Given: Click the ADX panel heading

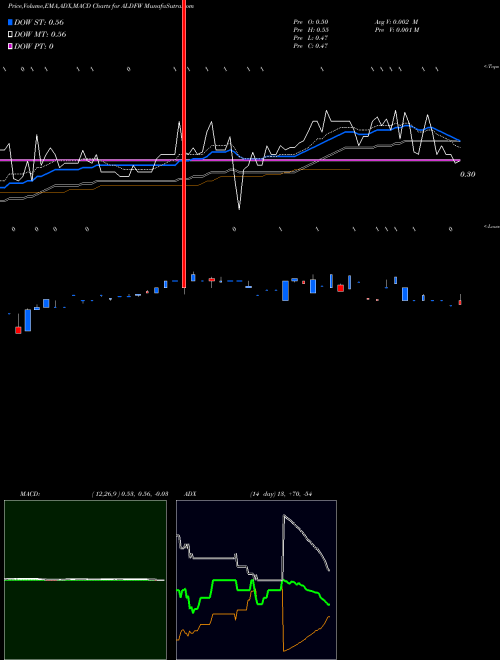Looking at the screenshot, I should (190, 494).
